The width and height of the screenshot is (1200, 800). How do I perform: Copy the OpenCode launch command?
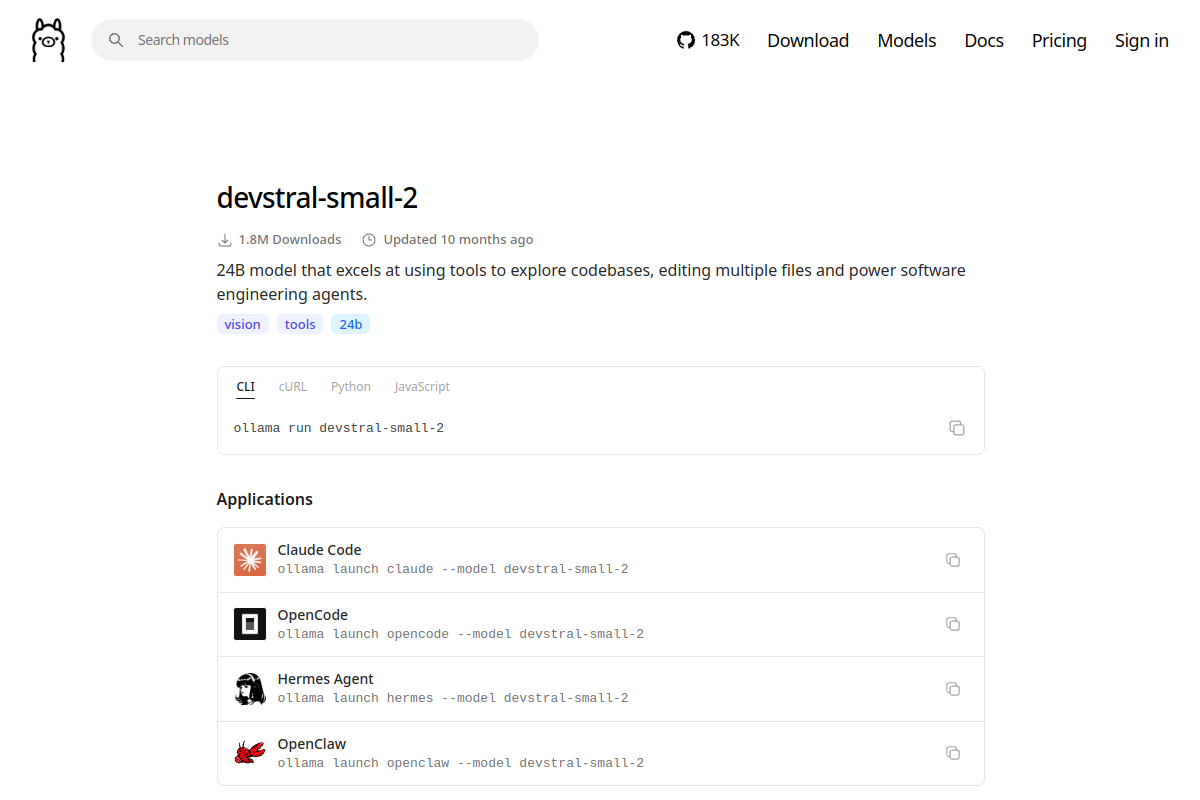953,624
